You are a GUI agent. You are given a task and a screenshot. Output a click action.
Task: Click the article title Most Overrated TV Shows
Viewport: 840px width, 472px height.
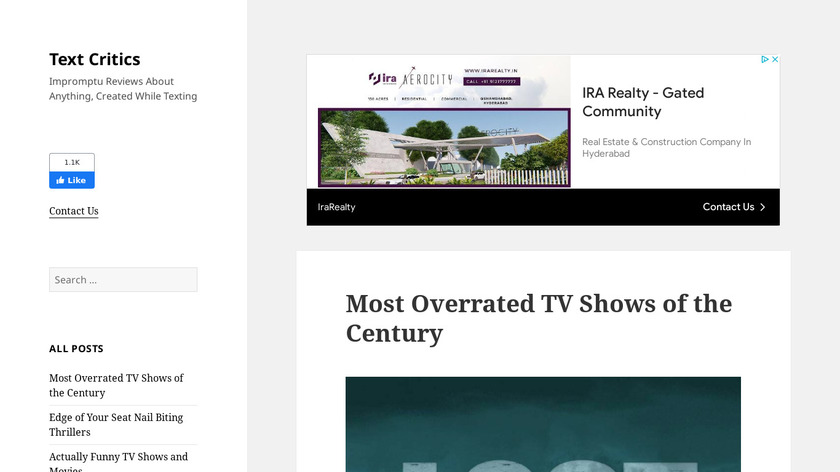pos(539,318)
